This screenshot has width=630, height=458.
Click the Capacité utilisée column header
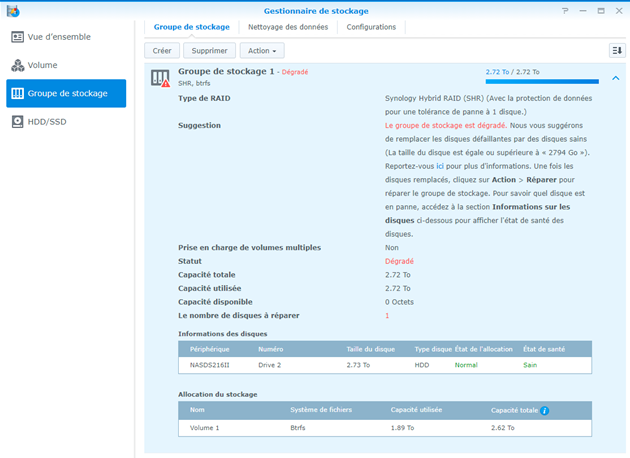416,410
